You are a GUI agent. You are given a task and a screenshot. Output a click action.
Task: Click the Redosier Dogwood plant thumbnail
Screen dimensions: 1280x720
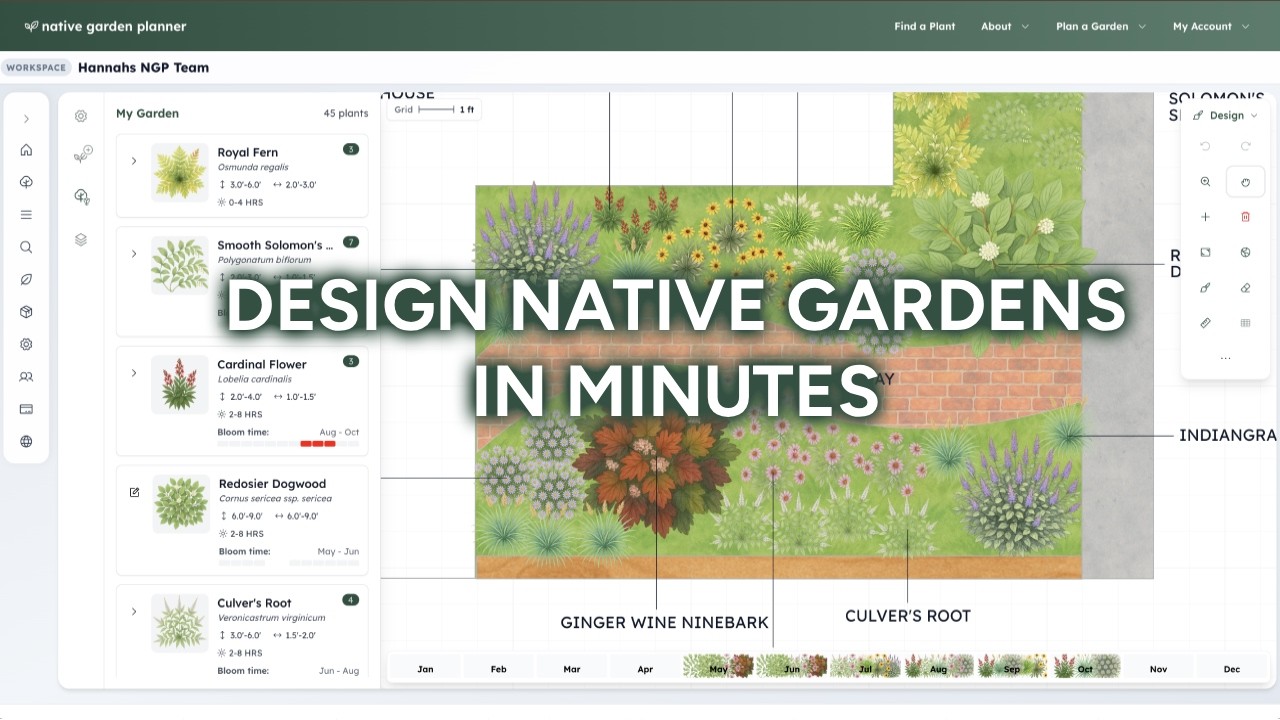click(181, 503)
